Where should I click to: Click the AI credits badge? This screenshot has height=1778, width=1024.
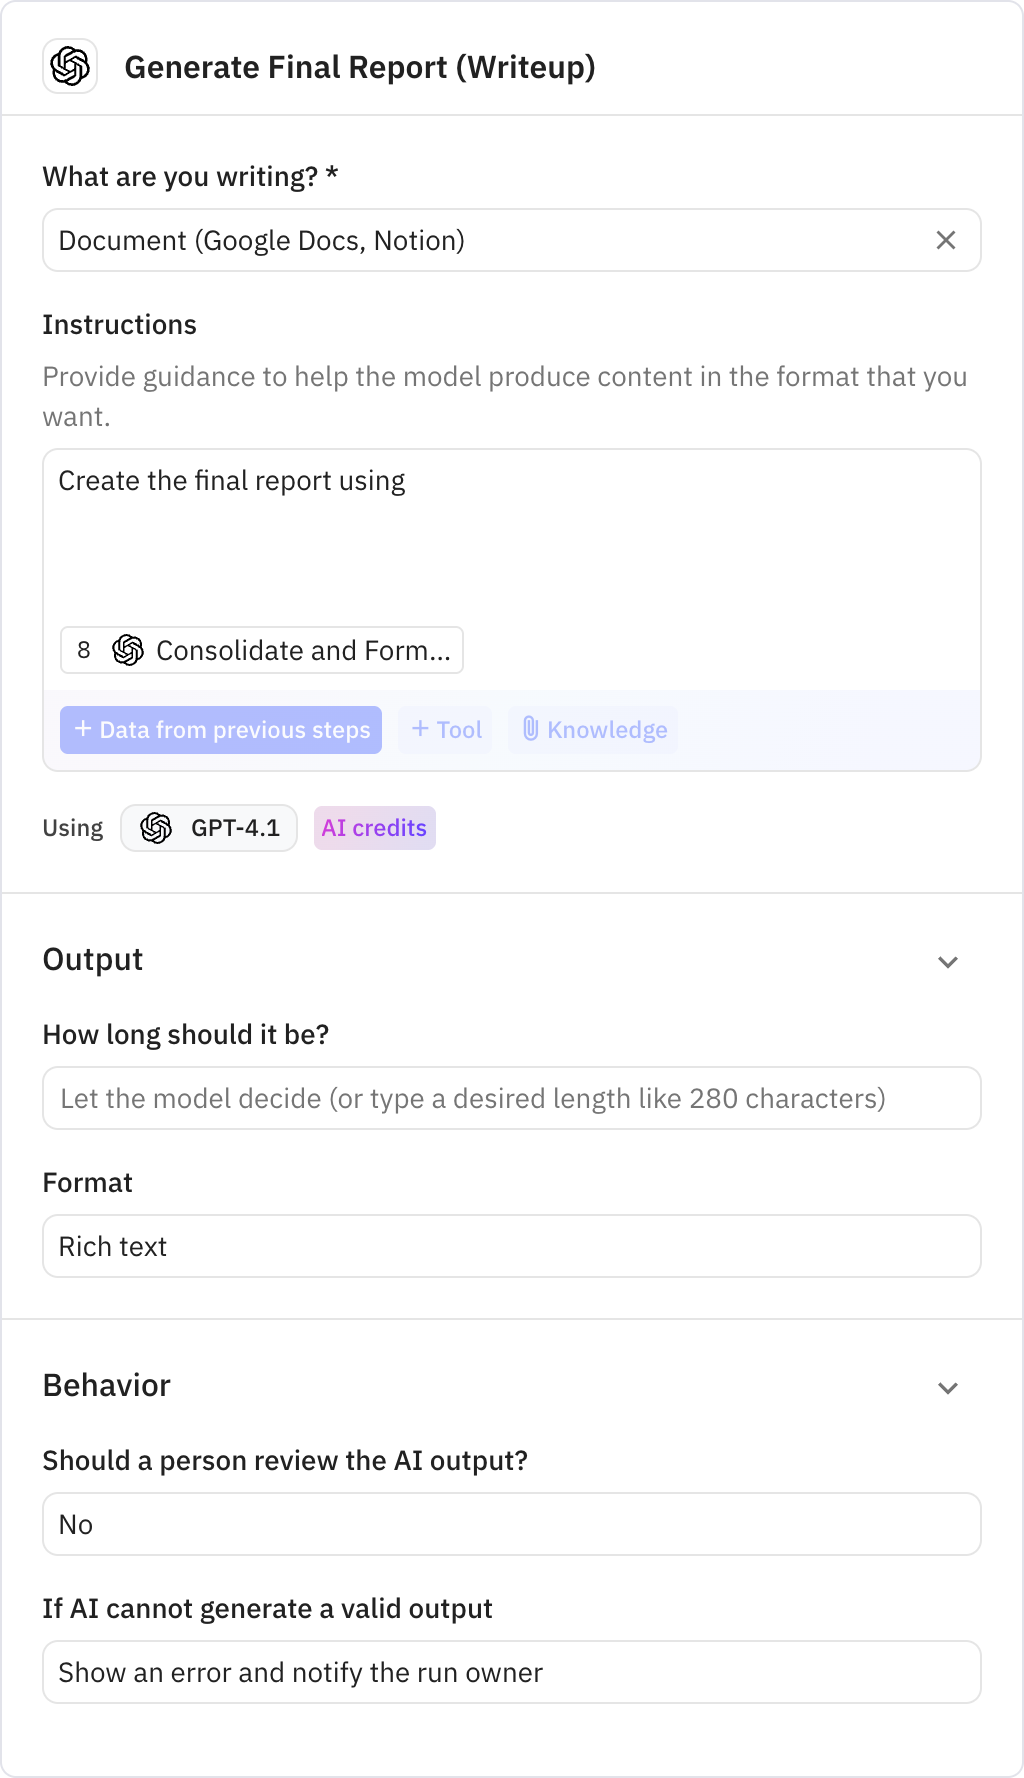pos(374,828)
